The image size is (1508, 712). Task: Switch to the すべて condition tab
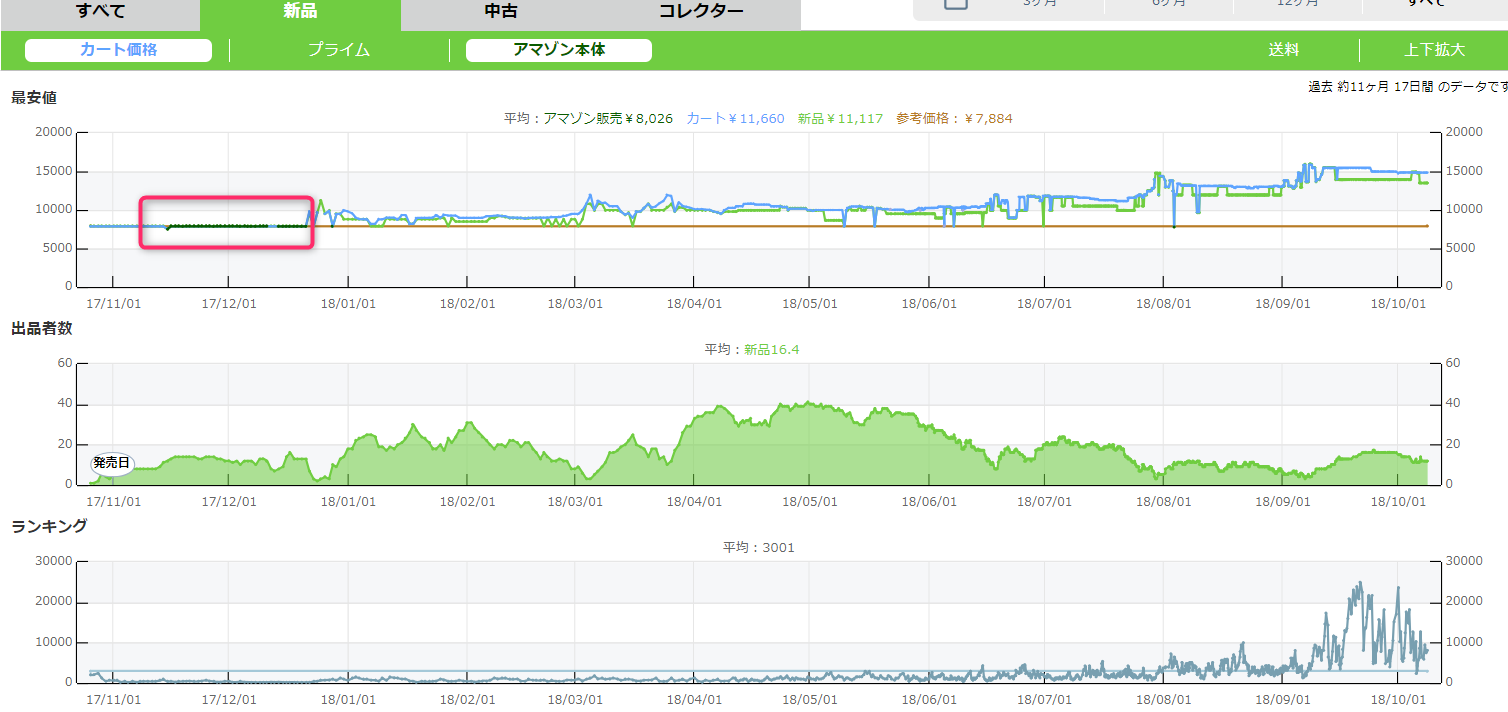click(100, 13)
